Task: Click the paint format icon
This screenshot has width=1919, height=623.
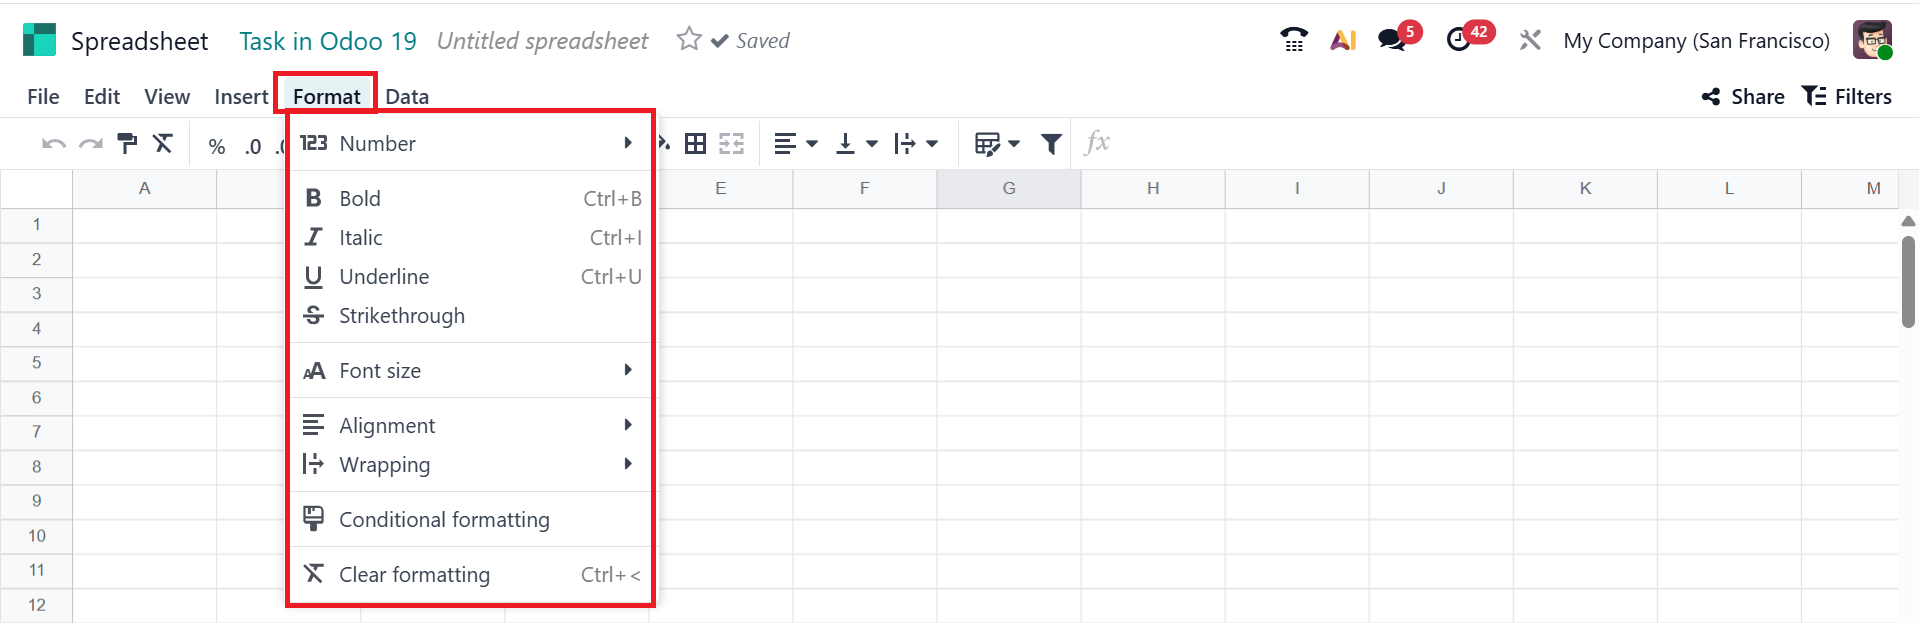Action: tap(127, 144)
